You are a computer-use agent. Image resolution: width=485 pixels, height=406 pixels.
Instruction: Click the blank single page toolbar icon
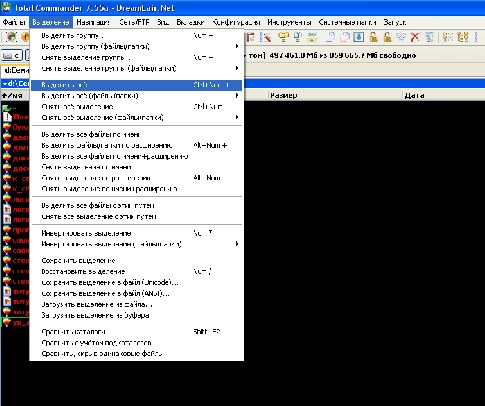330,37
